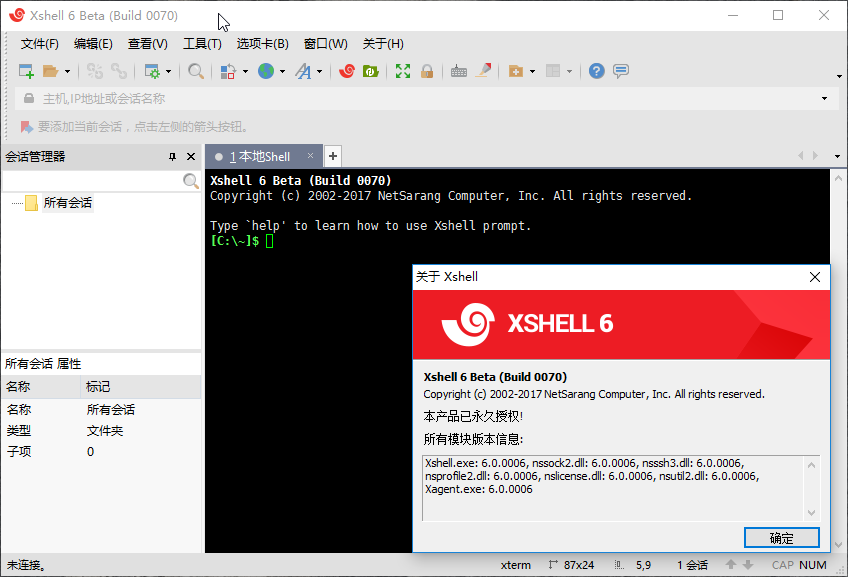Click module info scrollbar down arrow
Screen dimensions: 848x577
click(x=811, y=513)
